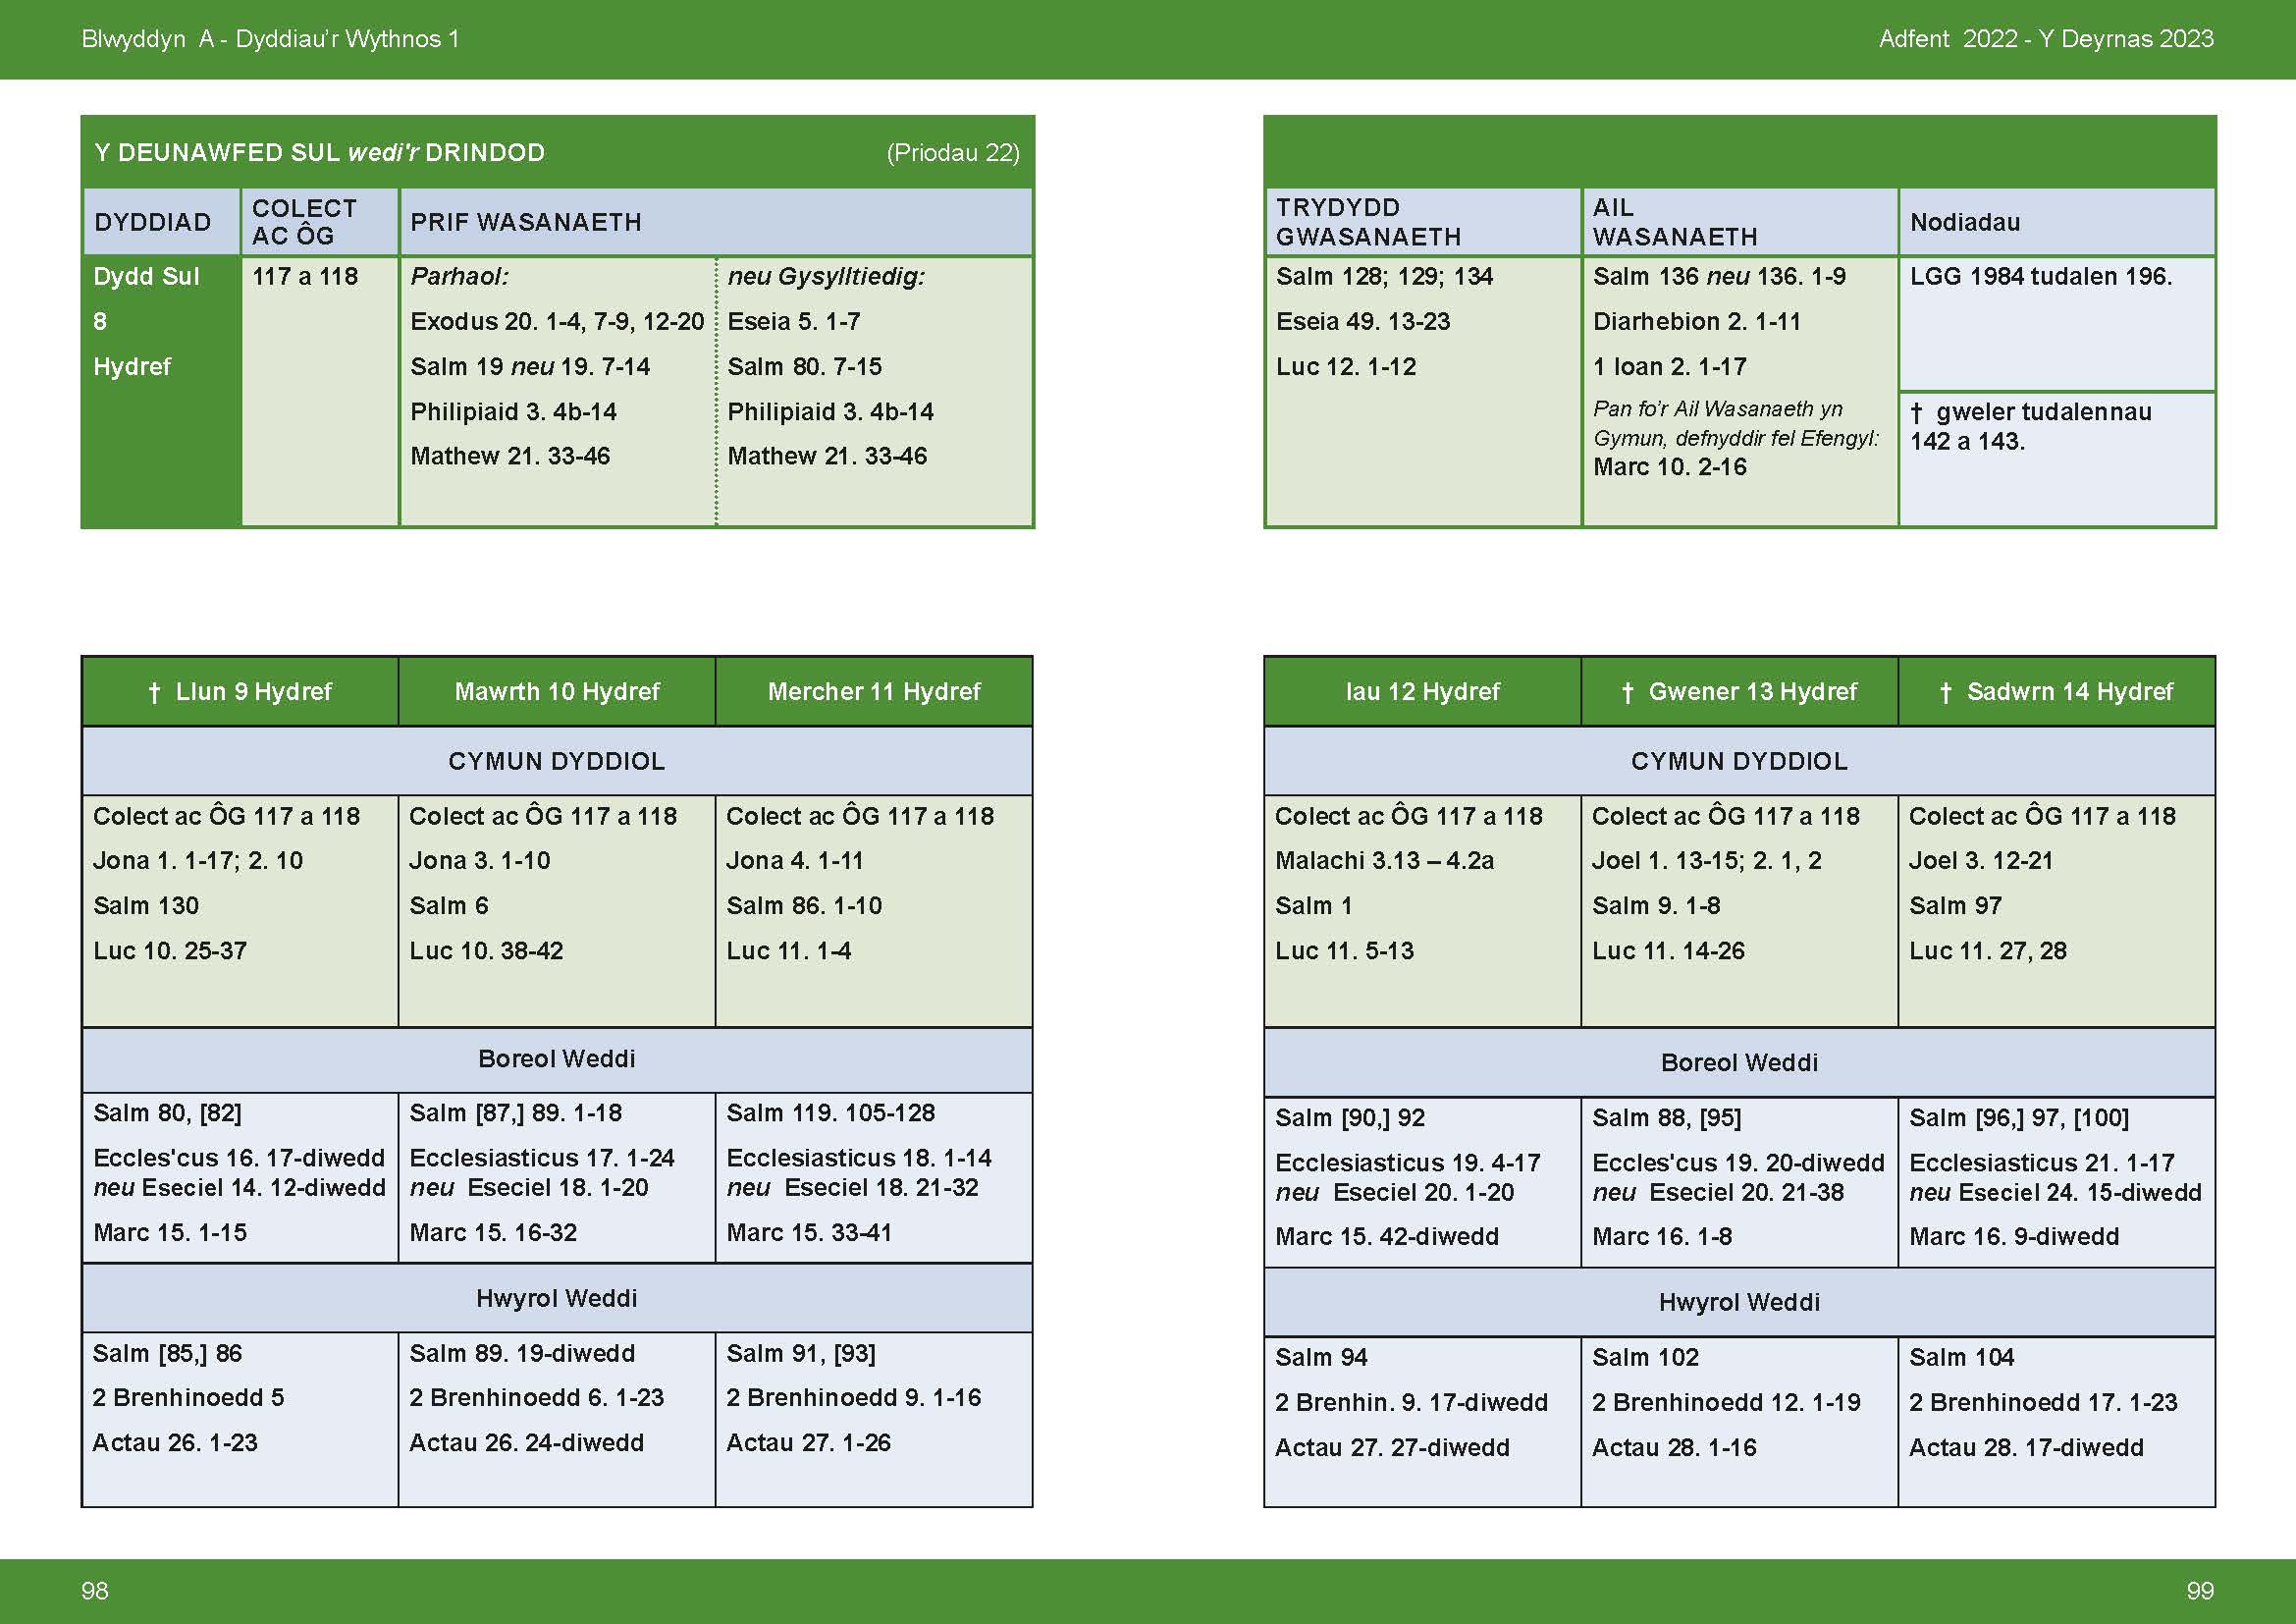2296x1624 pixels.
Task: Click the TRYDYDD GWASANAETH header cell
Action: (1368, 222)
